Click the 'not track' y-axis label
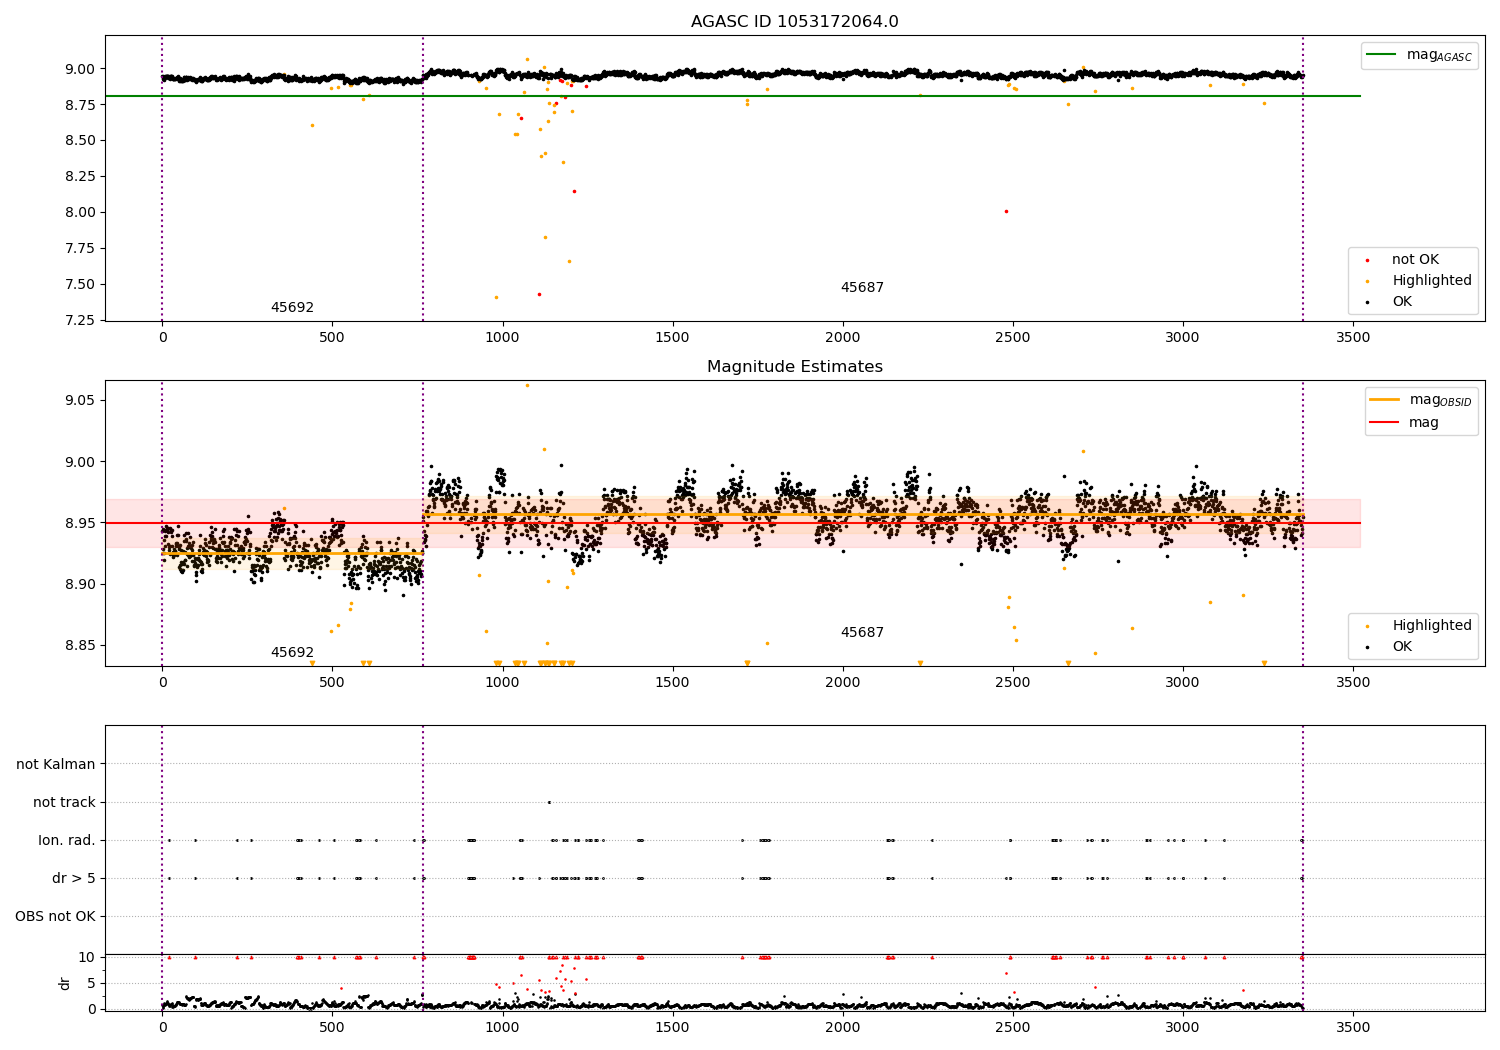1500x1050 pixels. 64,802
